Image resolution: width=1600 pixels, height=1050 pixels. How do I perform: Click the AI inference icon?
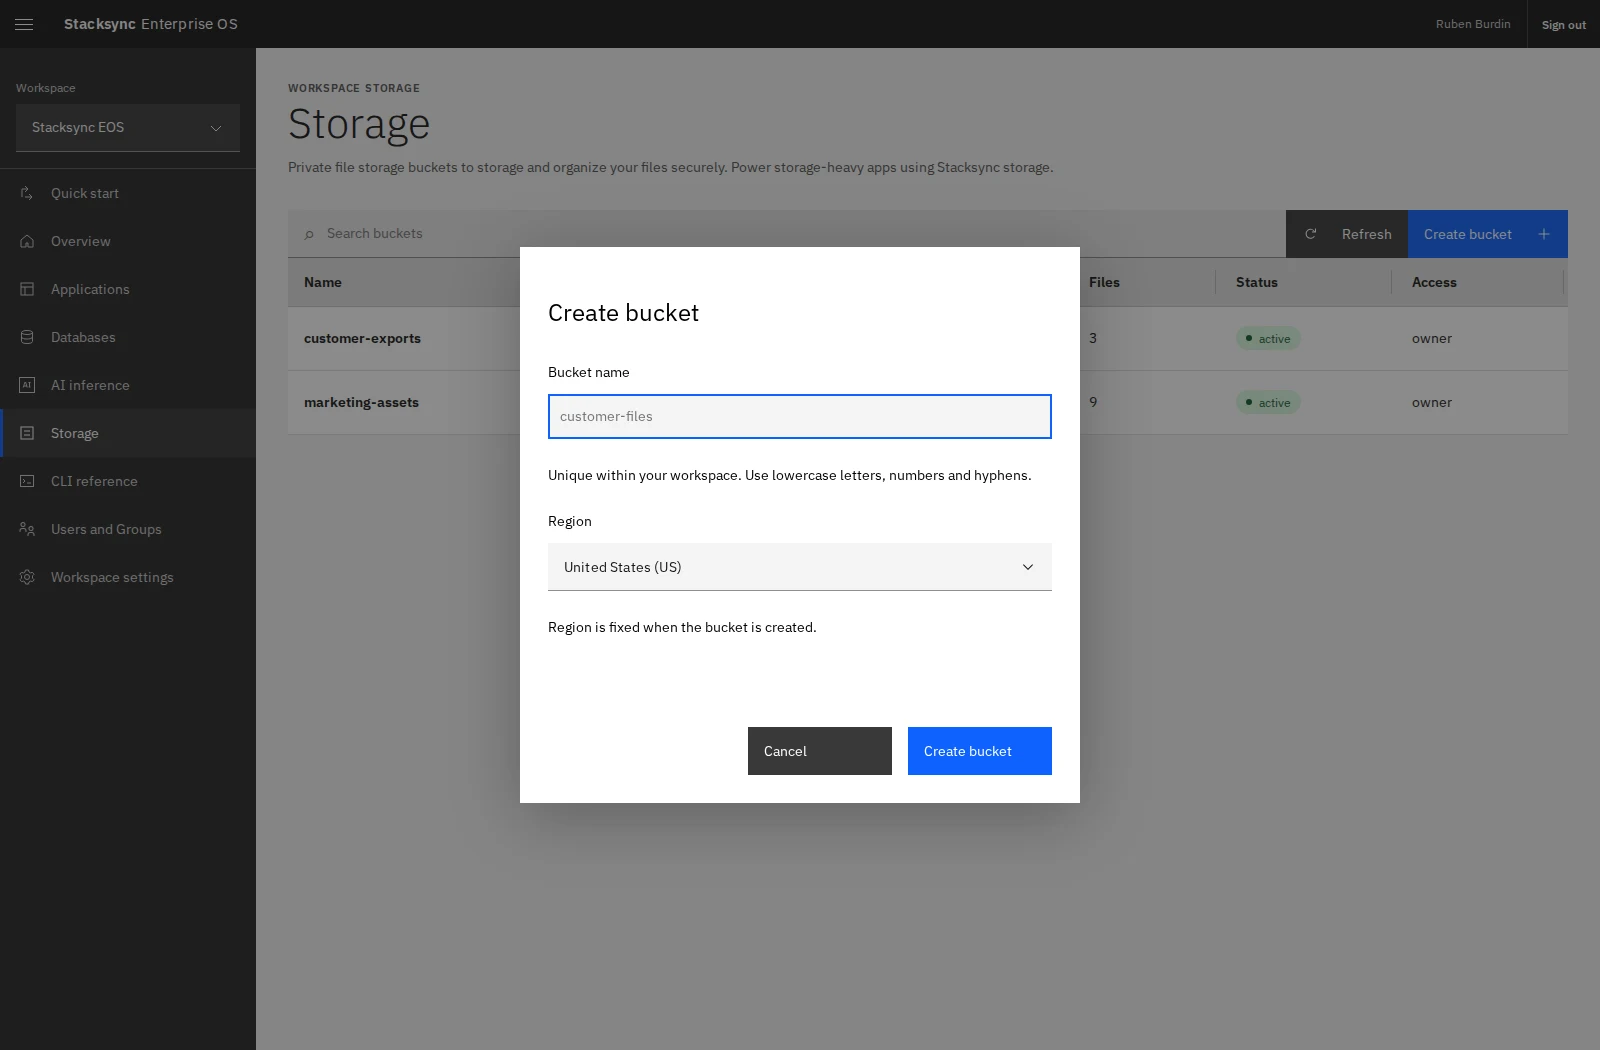pyautogui.click(x=27, y=385)
